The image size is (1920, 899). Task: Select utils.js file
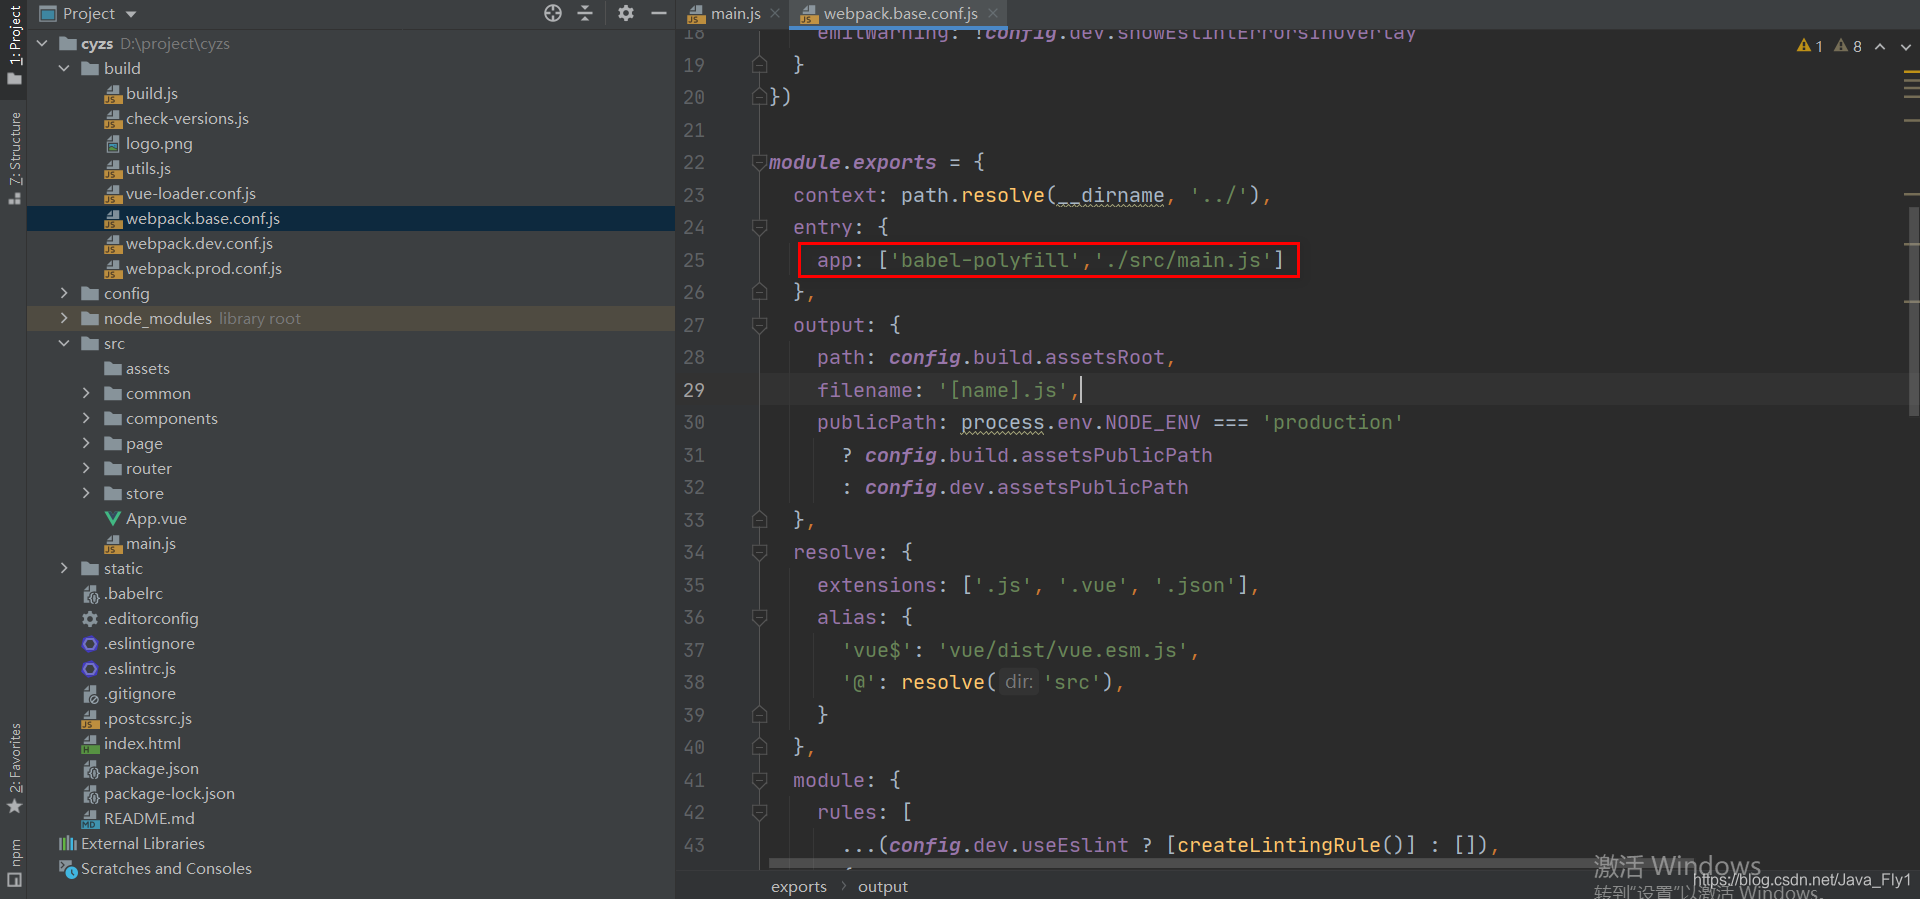click(x=148, y=168)
